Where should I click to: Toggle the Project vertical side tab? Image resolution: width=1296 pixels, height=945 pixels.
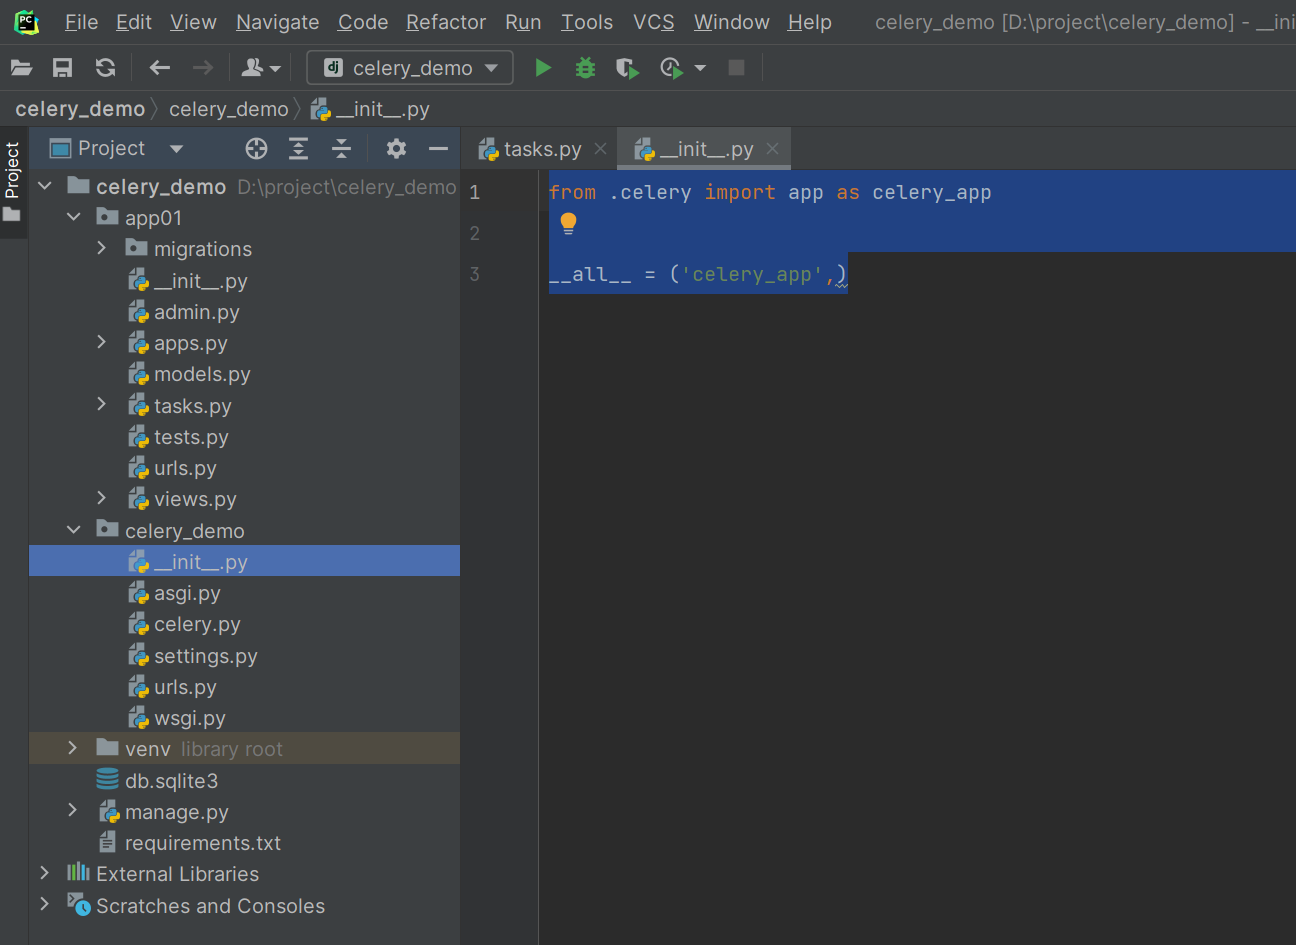pos(12,170)
